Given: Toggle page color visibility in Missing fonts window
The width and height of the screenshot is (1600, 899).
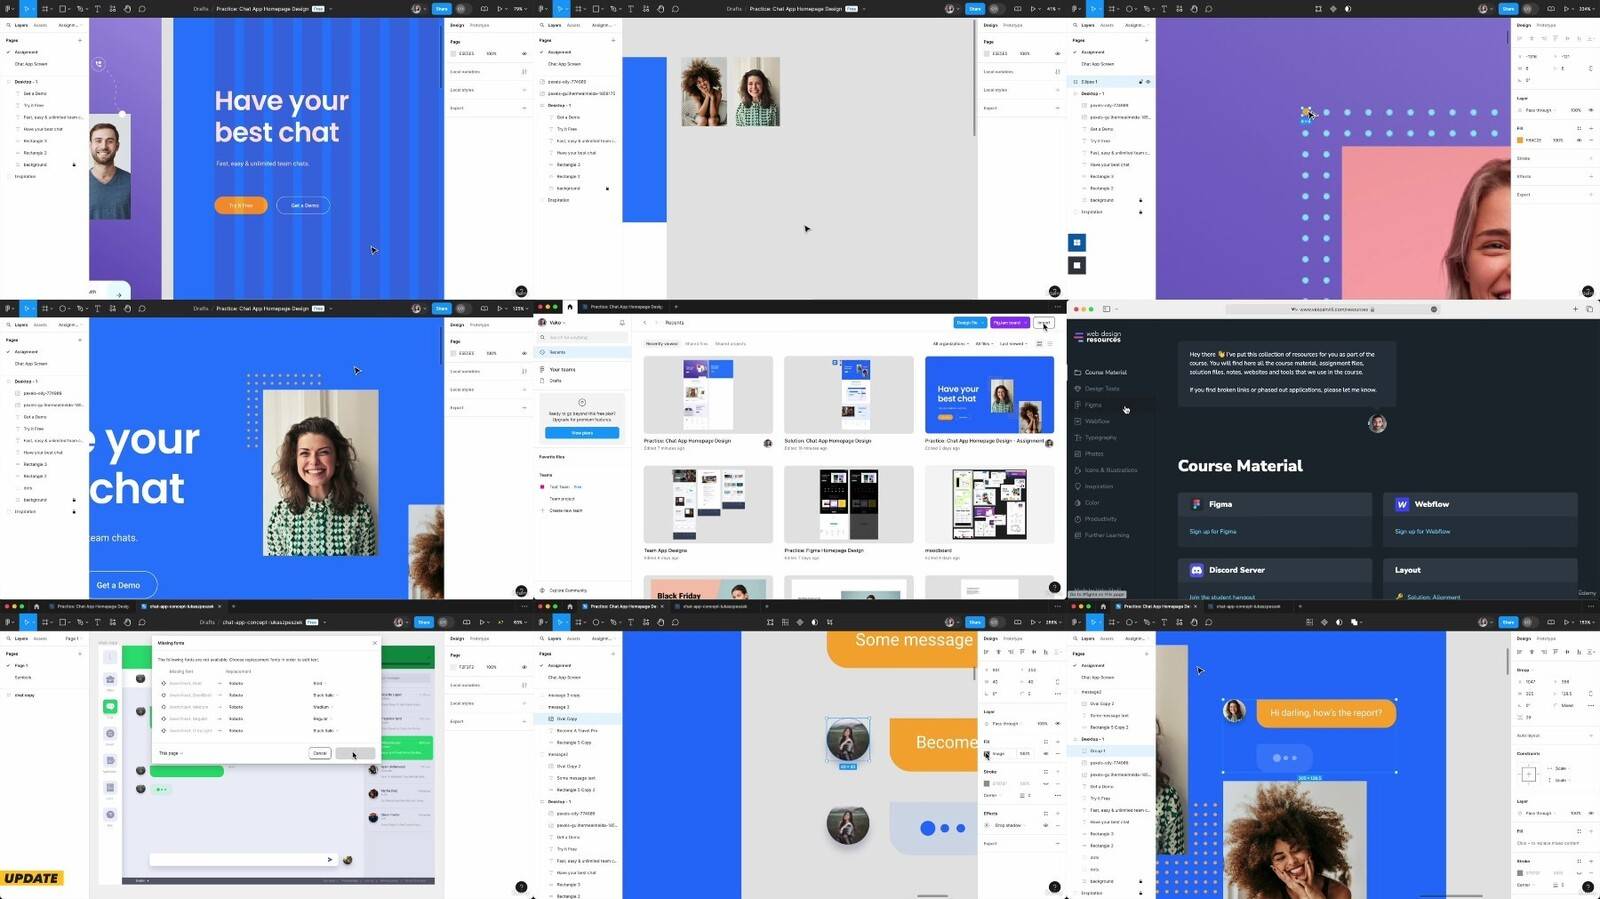Looking at the screenshot, I should click(524, 667).
